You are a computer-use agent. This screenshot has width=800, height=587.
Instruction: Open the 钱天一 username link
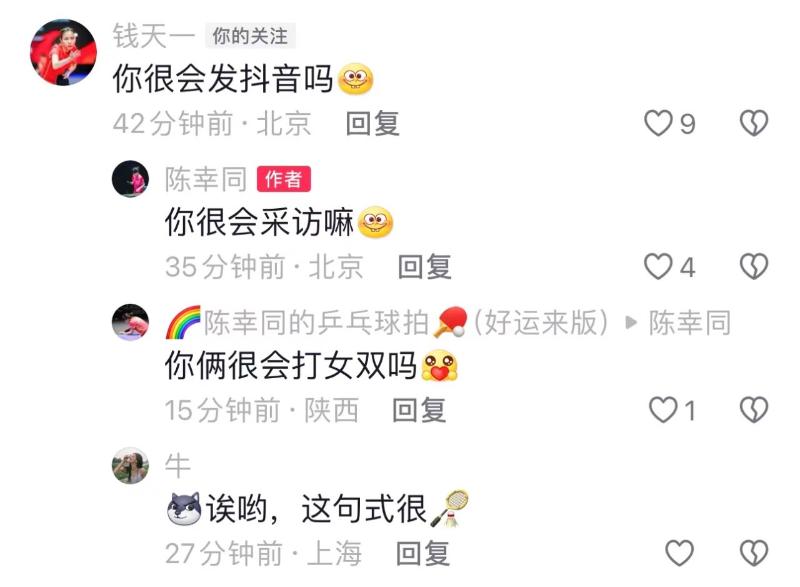tap(154, 36)
